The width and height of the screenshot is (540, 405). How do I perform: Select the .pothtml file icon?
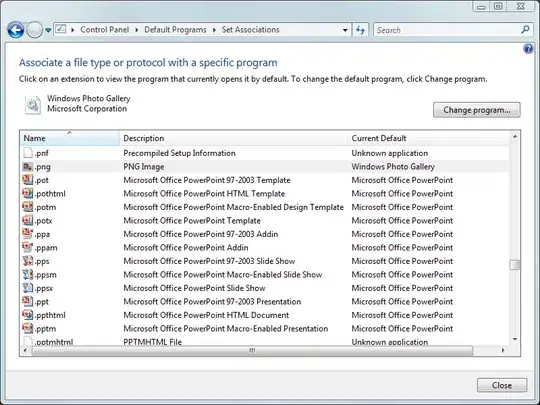pos(28,193)
